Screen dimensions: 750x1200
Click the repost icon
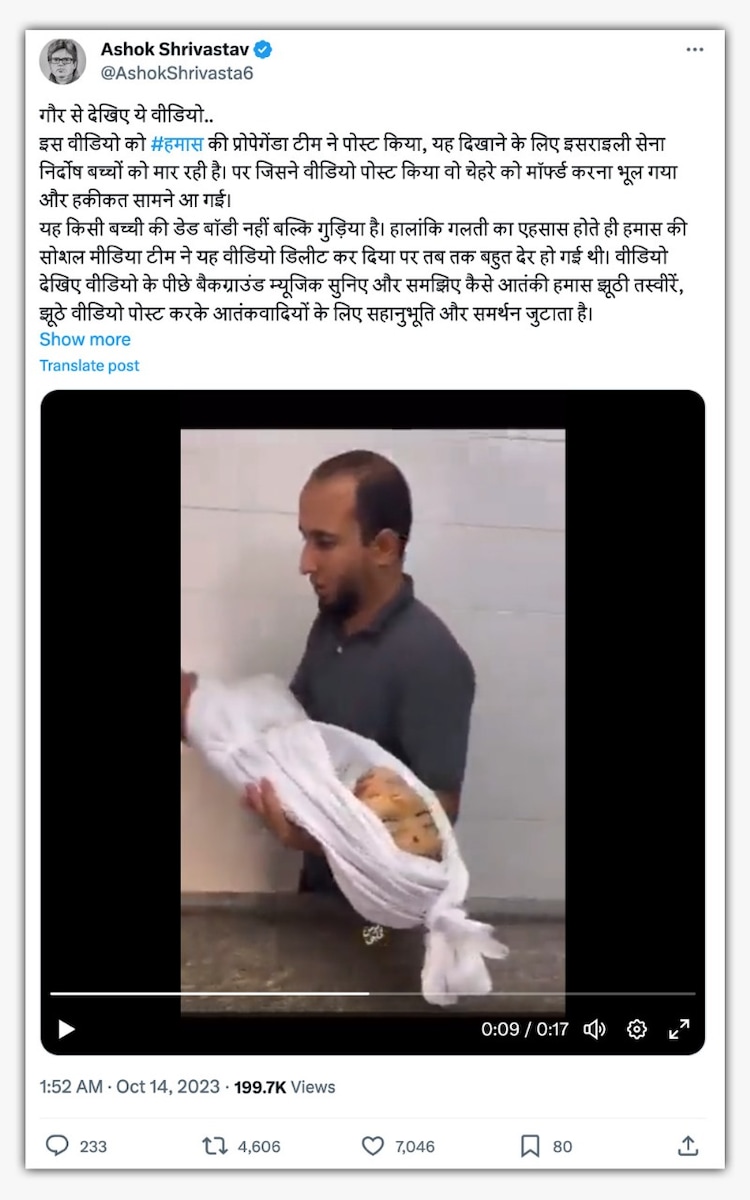(x=215, y=1145)
